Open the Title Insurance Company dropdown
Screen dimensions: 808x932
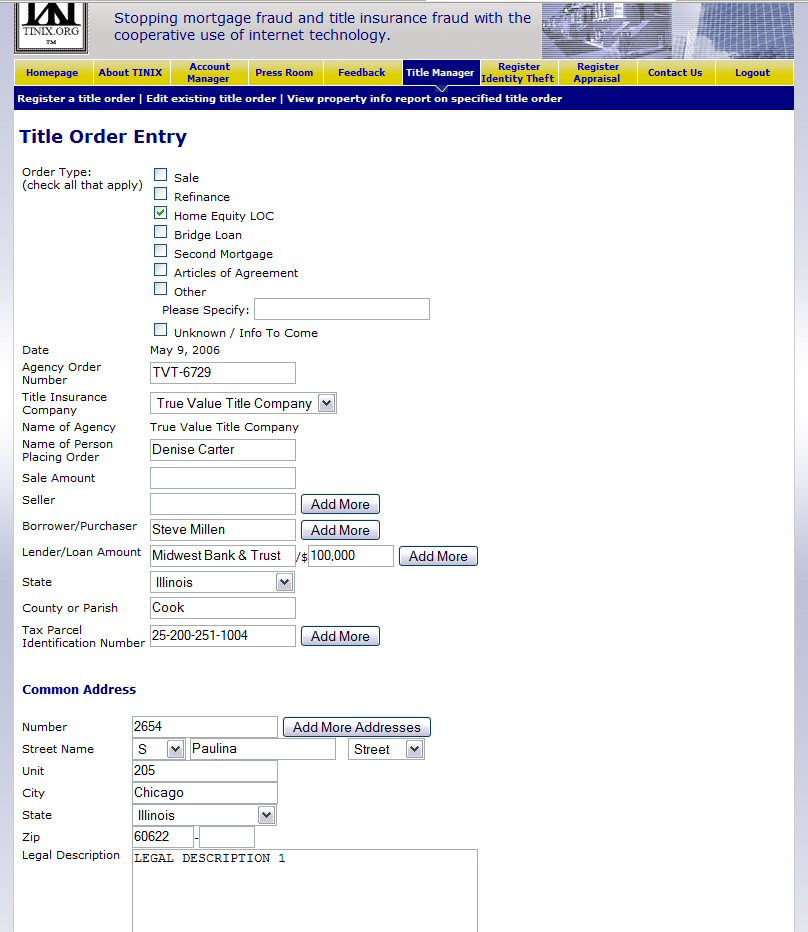click(243, 404)
